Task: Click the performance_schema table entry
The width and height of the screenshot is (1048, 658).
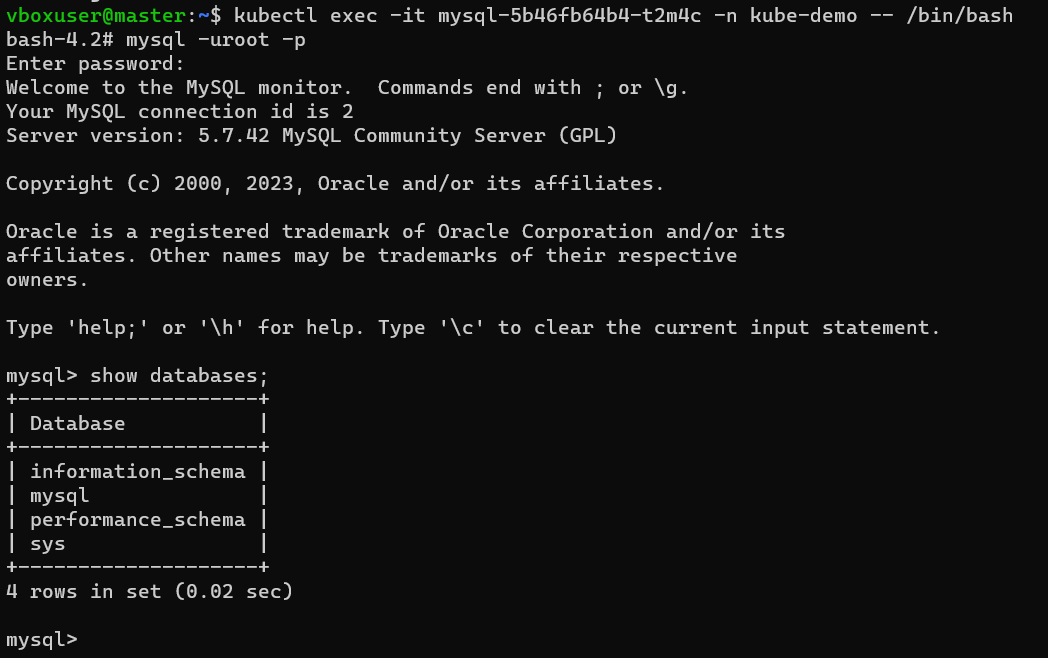Action: point(138,520)
